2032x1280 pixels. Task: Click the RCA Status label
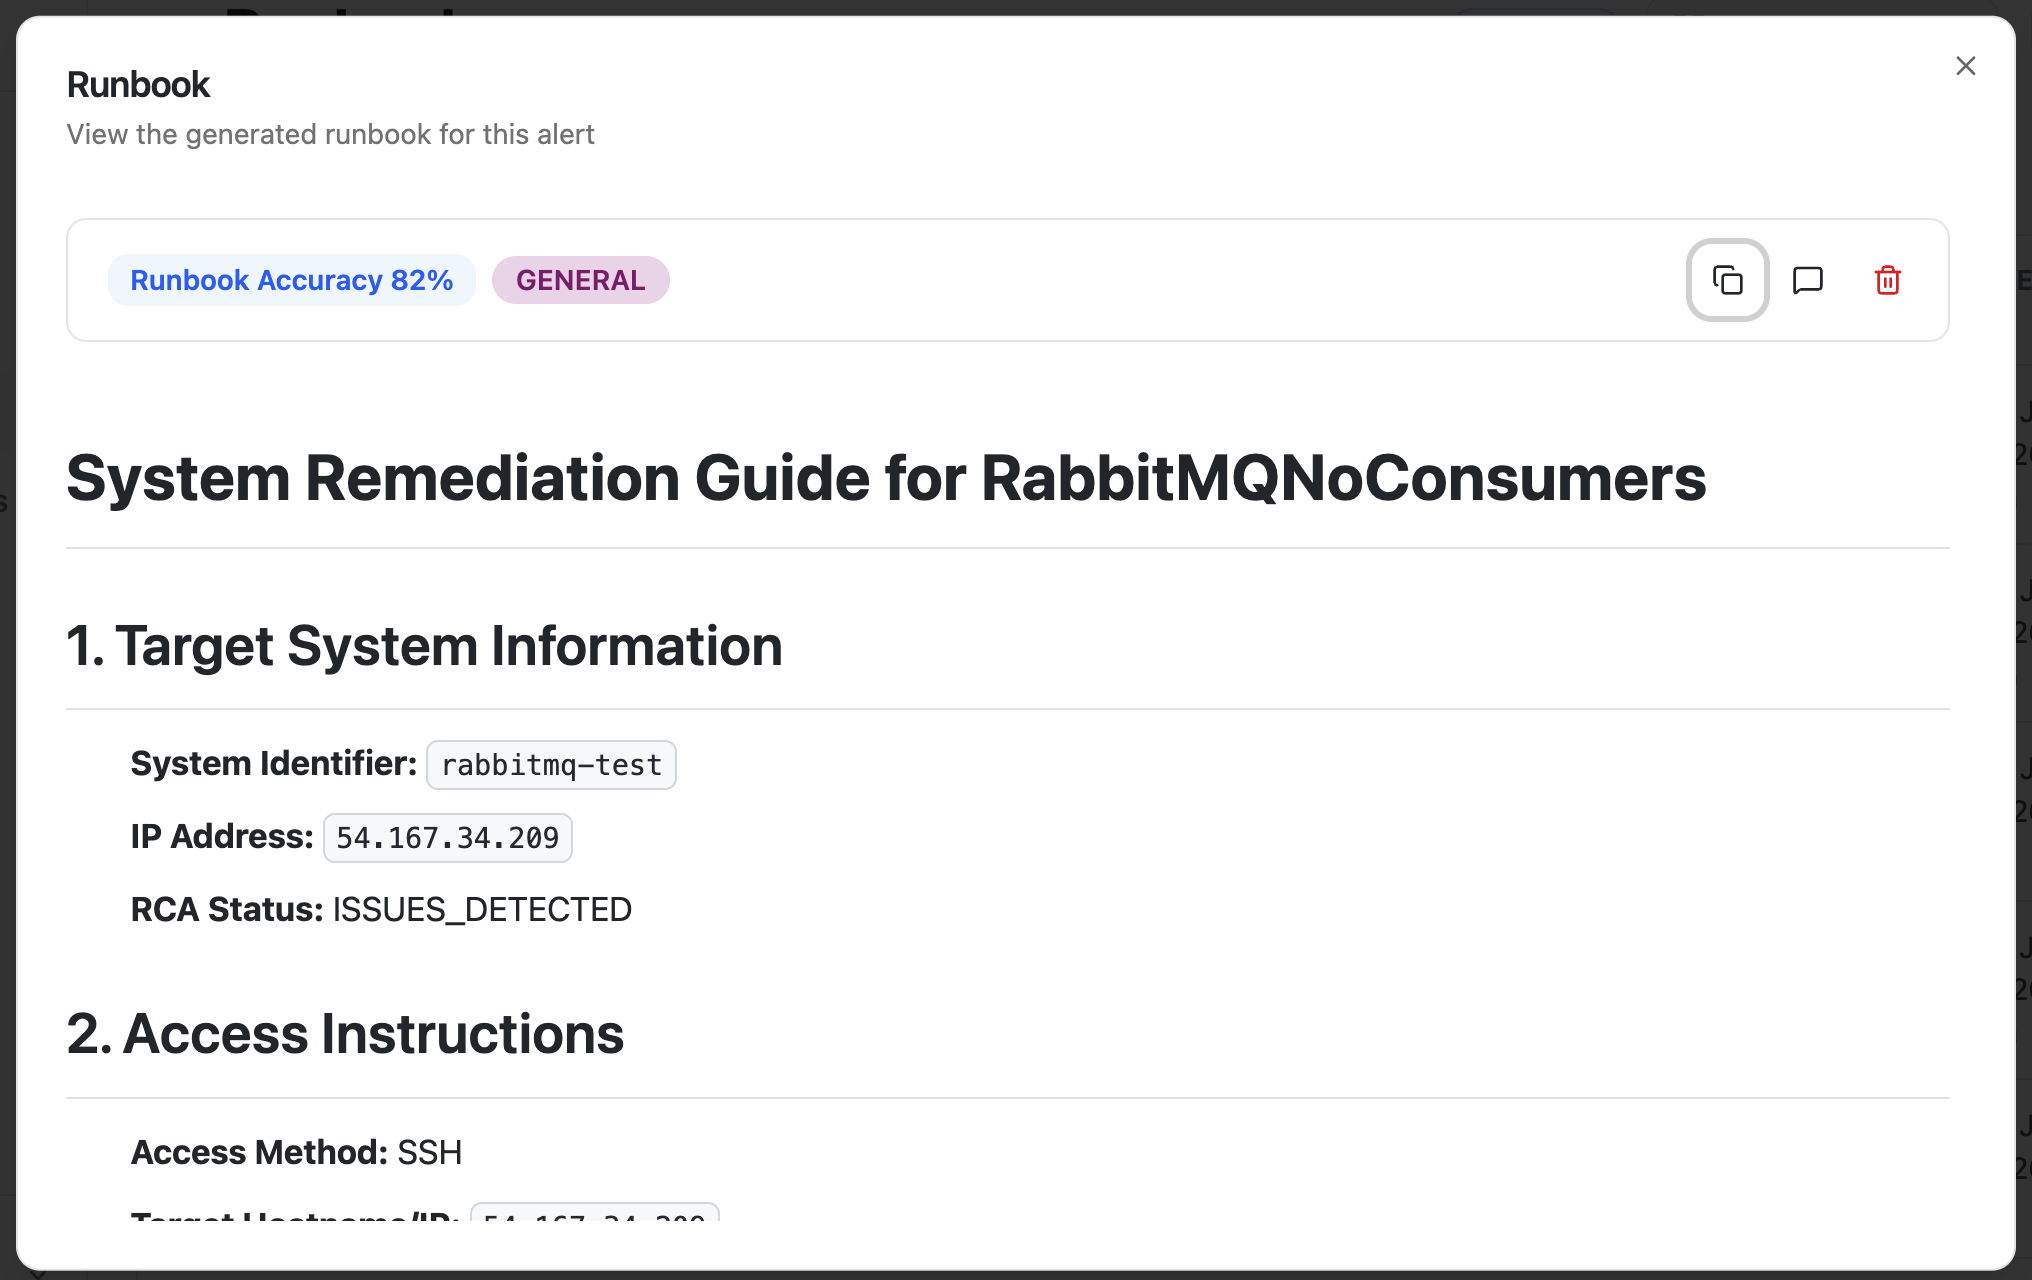click(x=227, y=910)
